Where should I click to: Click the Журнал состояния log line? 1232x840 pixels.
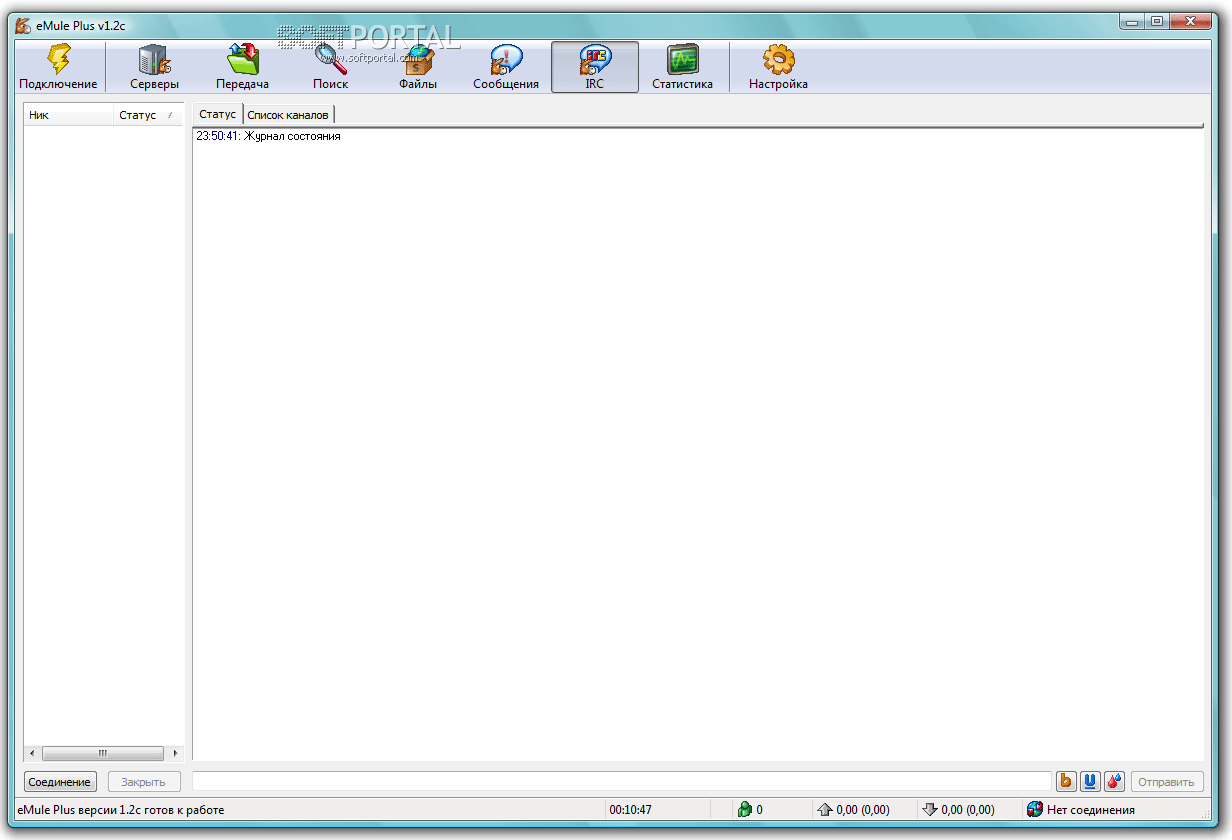pos(292,136)
